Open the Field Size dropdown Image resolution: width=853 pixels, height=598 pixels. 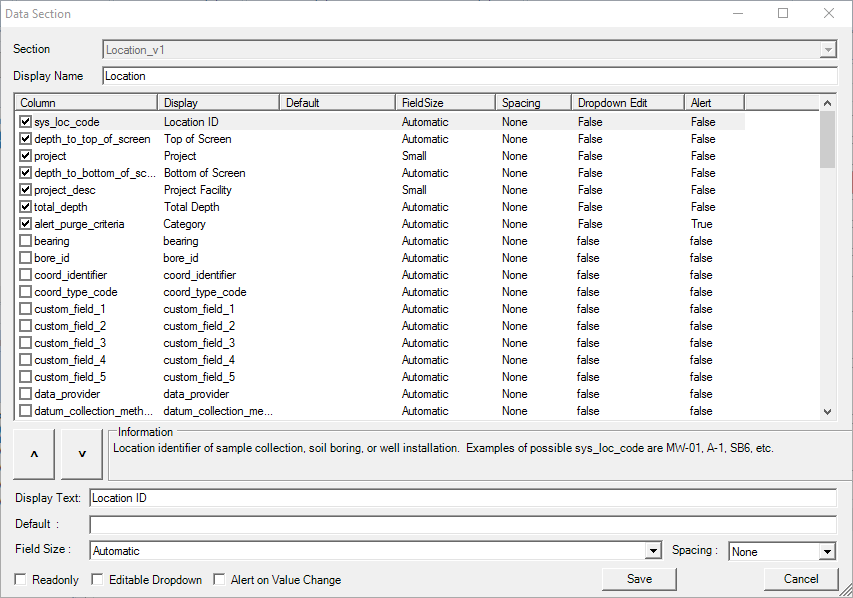[653, 551]
